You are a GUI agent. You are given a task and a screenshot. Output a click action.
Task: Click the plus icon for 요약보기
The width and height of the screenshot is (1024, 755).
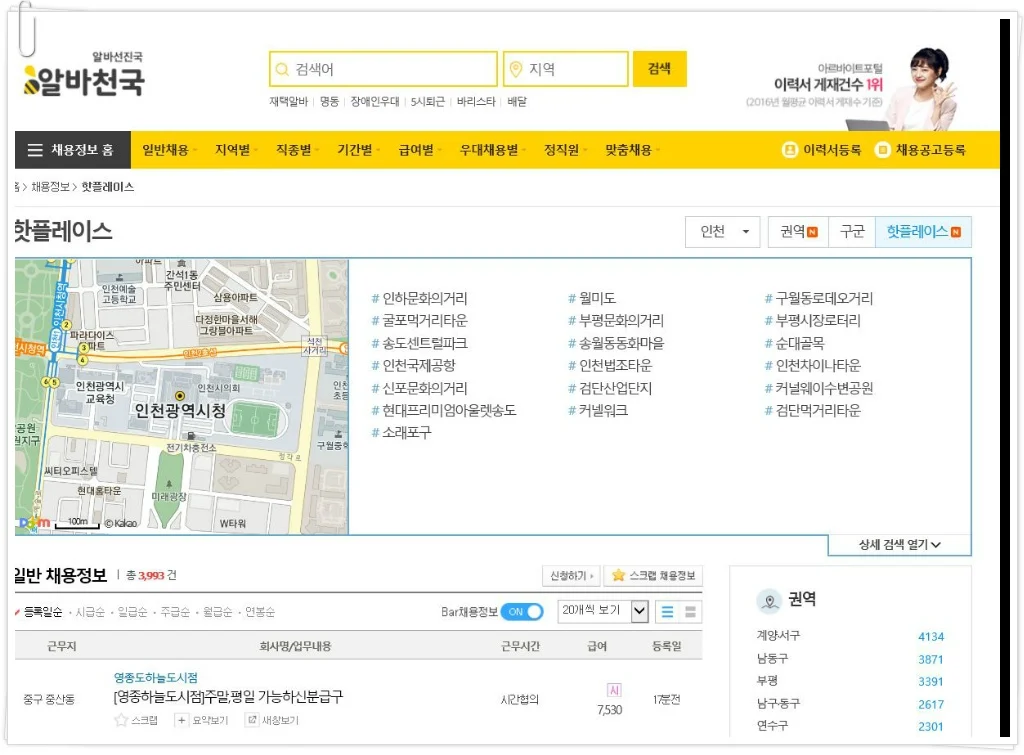tap(181, 720)
